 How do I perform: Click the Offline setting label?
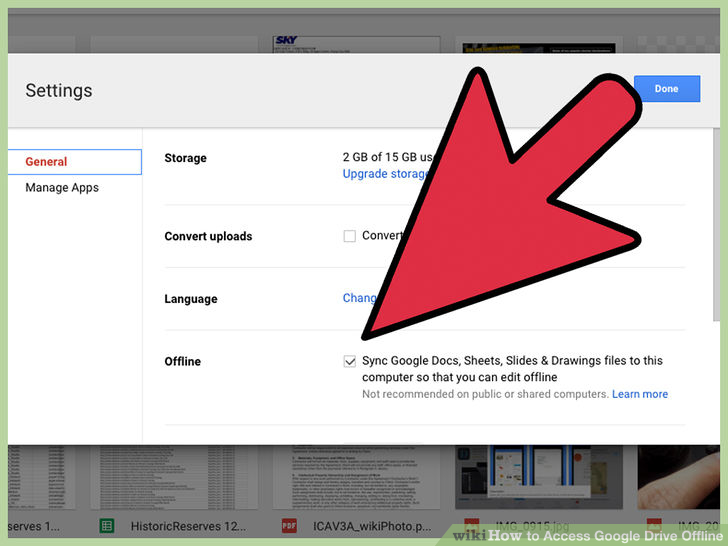click(x=182, y=361)
